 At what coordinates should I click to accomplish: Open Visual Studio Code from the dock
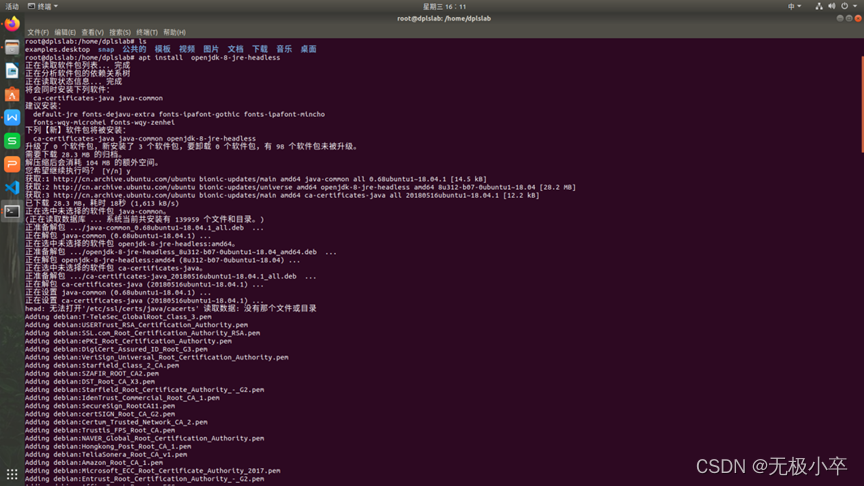(12, 188)
